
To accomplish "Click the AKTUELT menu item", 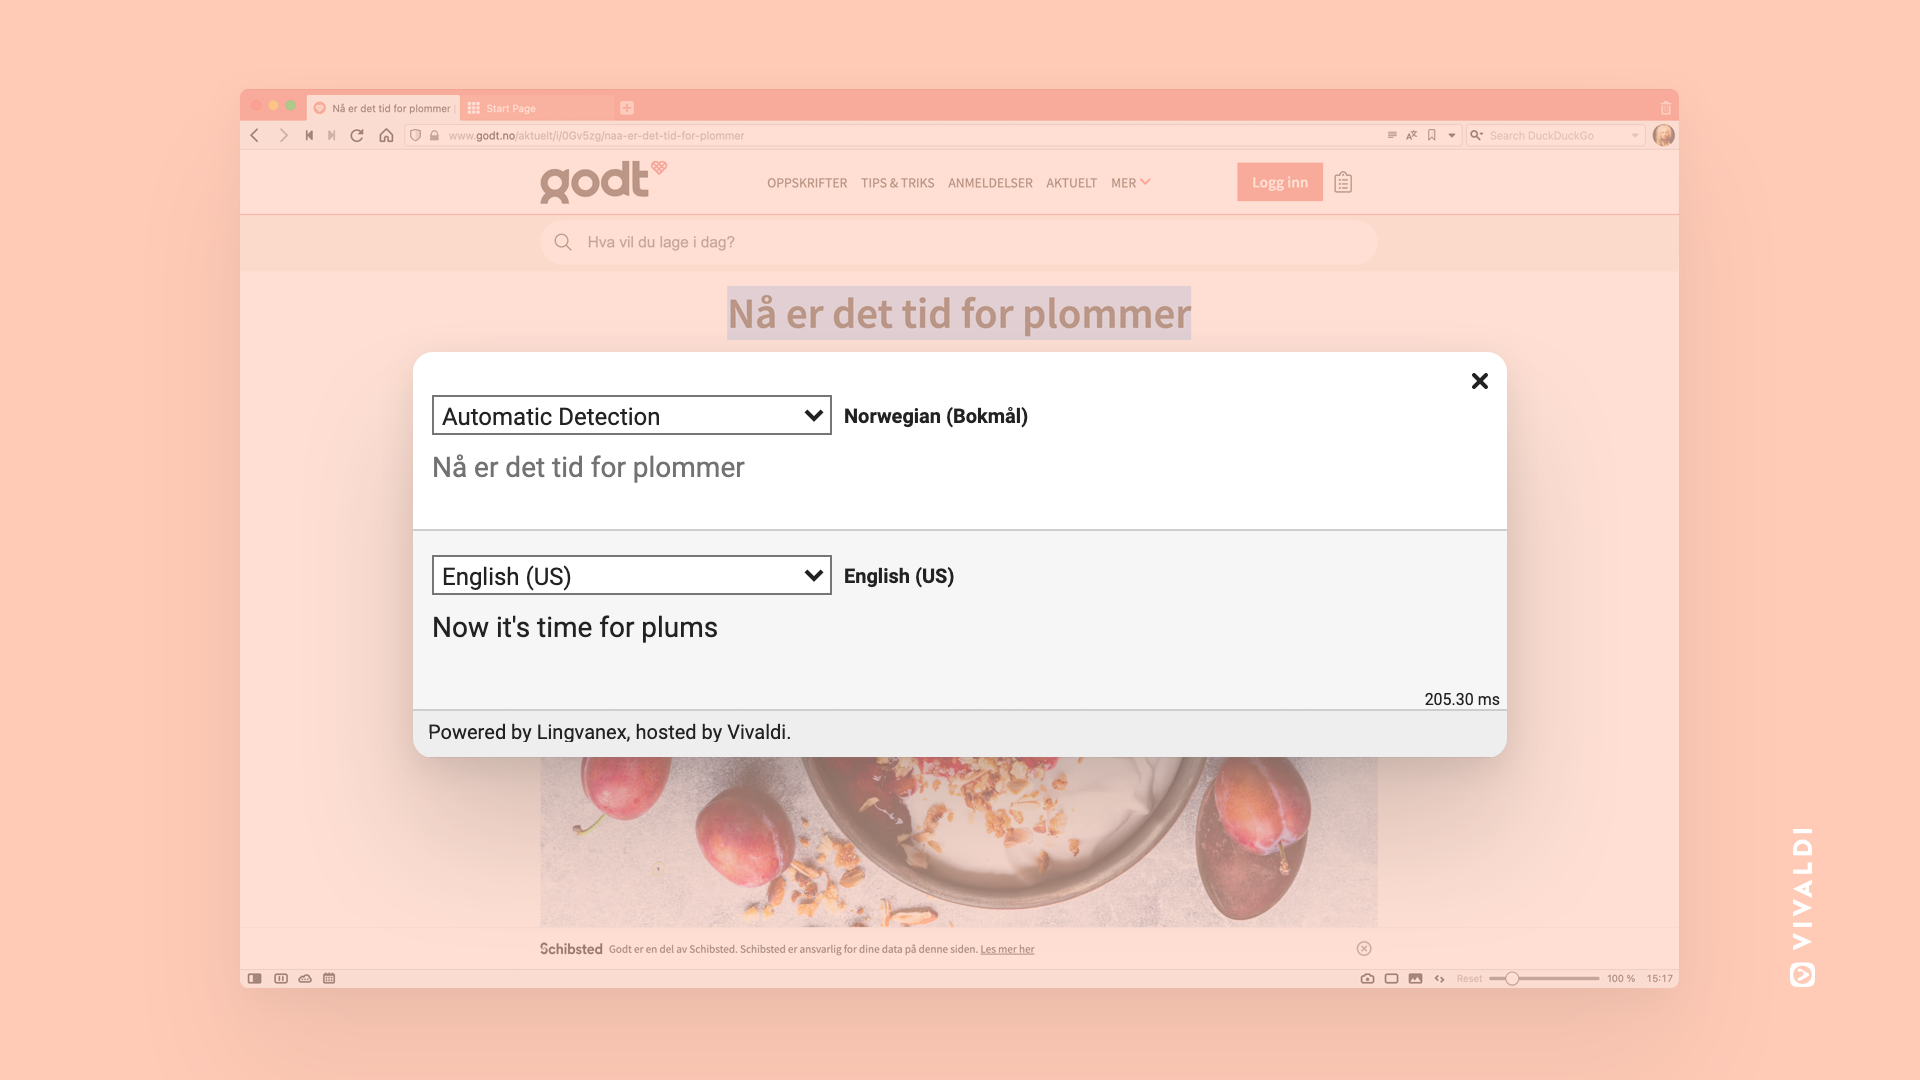I will tap(1072, 182).
